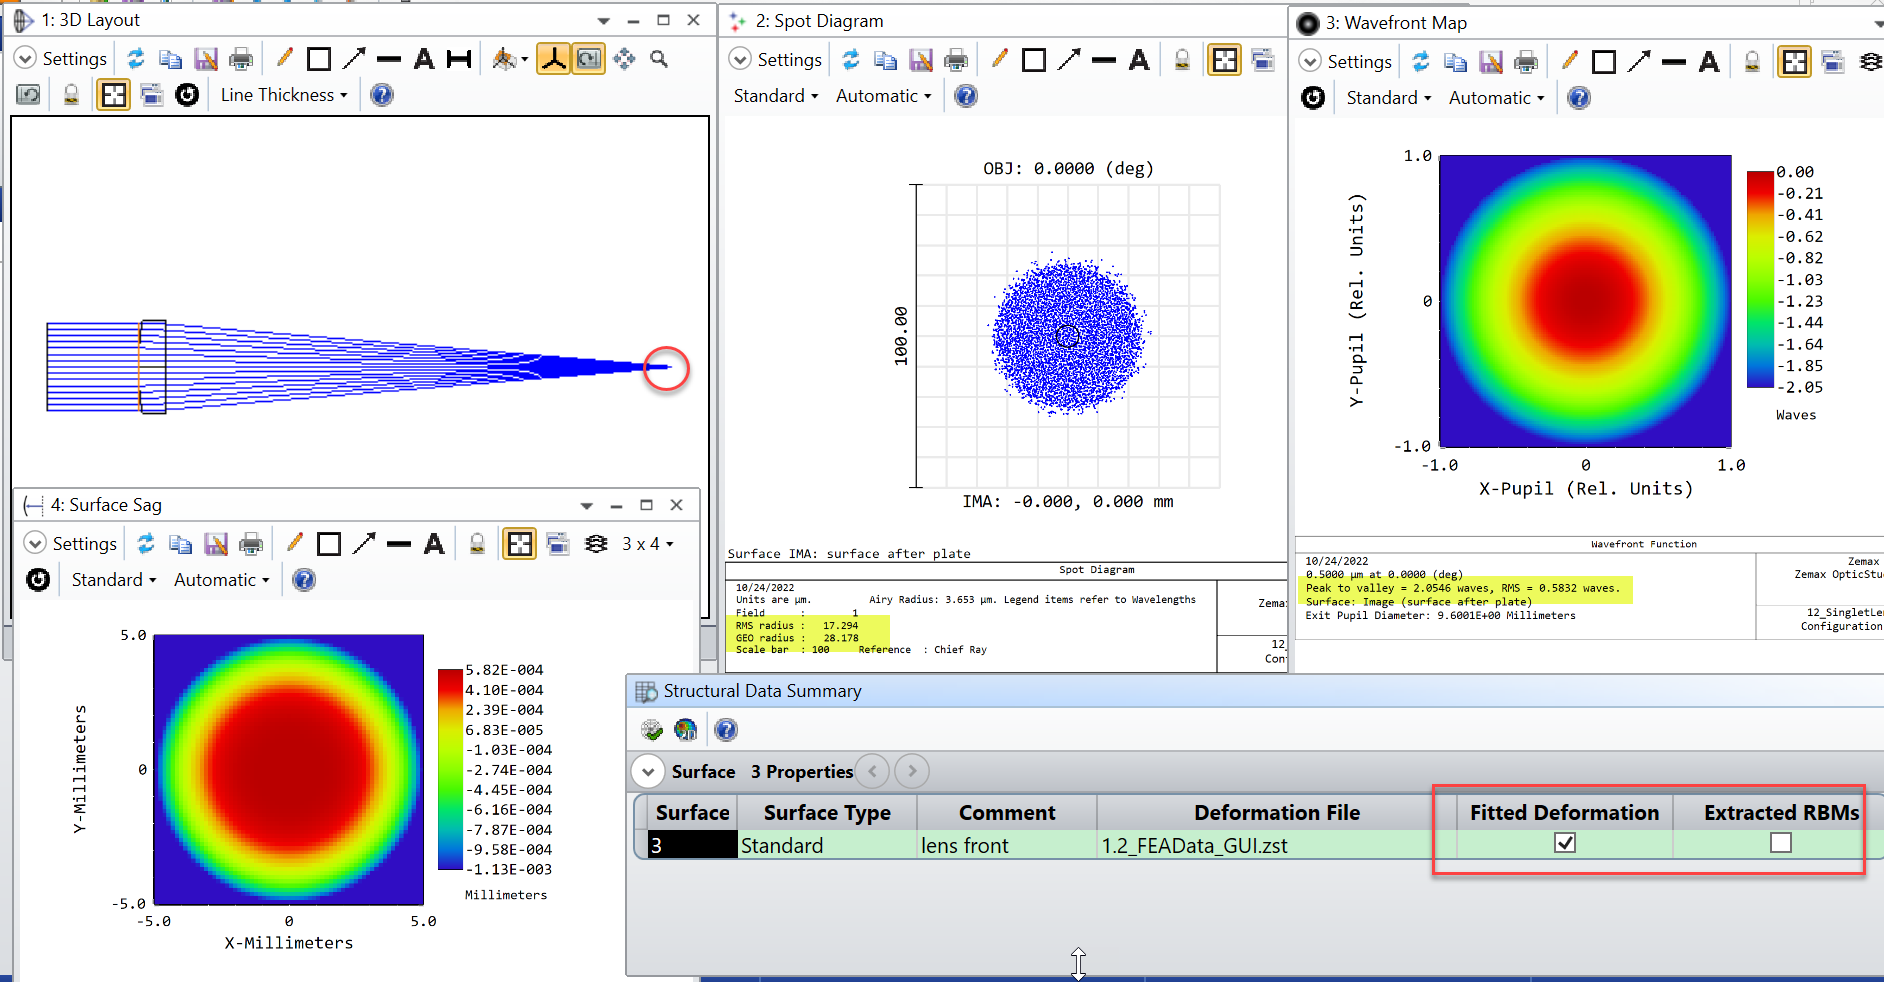Image resolution: width=1884 pixels, height=982 pixels.
Task: Print the Spot Diagram
Action: click(x=956, y=60)
